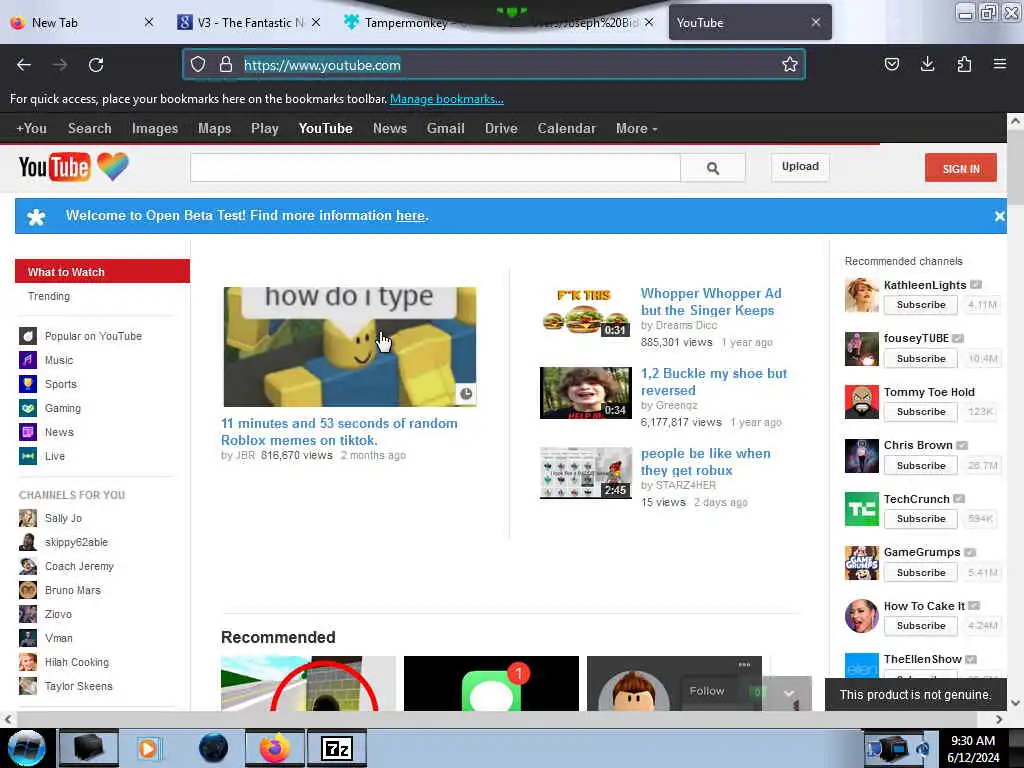Click page scrollbar down arrow

[x=1015, y=703]
